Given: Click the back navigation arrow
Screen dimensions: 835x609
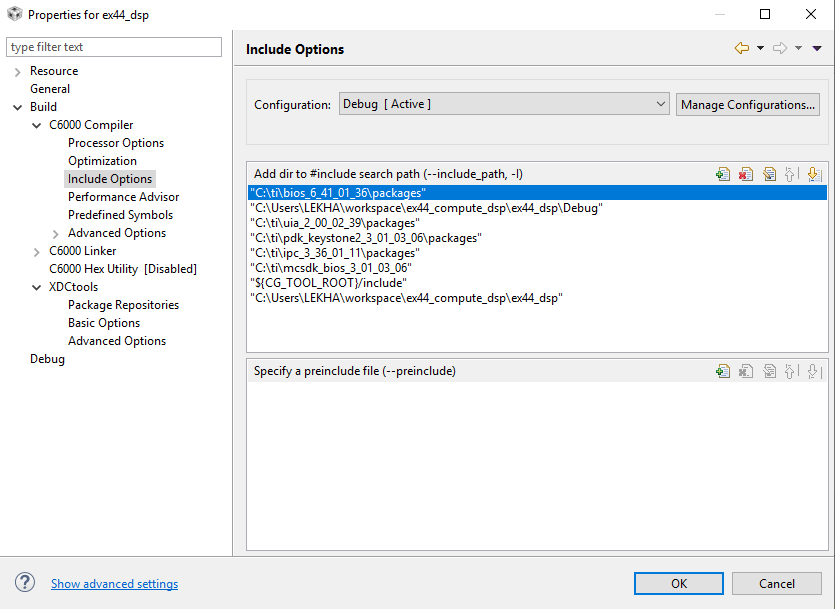Looking at the screenshot, I should (741, 48).
